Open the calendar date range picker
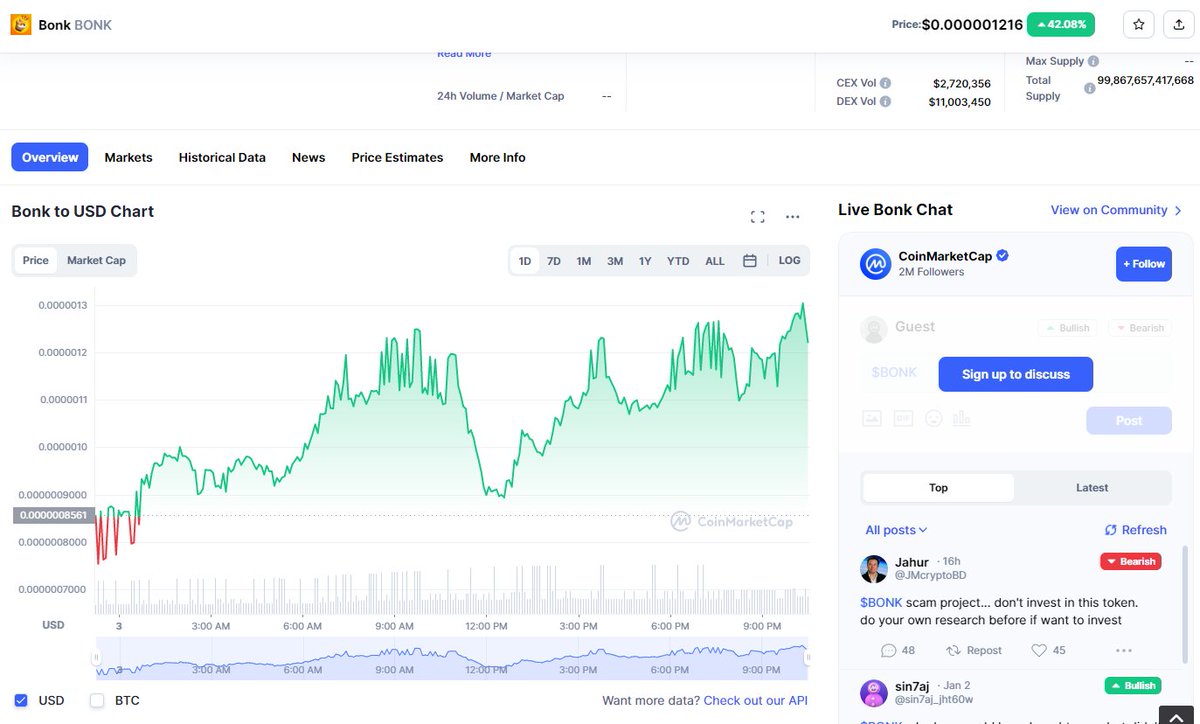Screen dimensions: 1200x724 coord(749,261)
